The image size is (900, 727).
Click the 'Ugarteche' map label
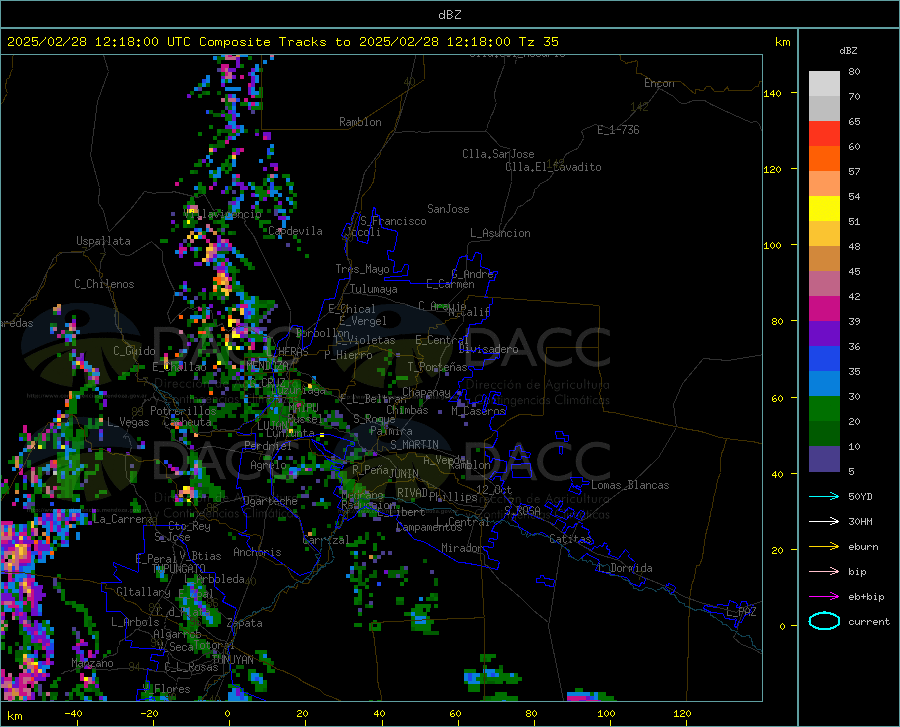[x=270, y=501]
